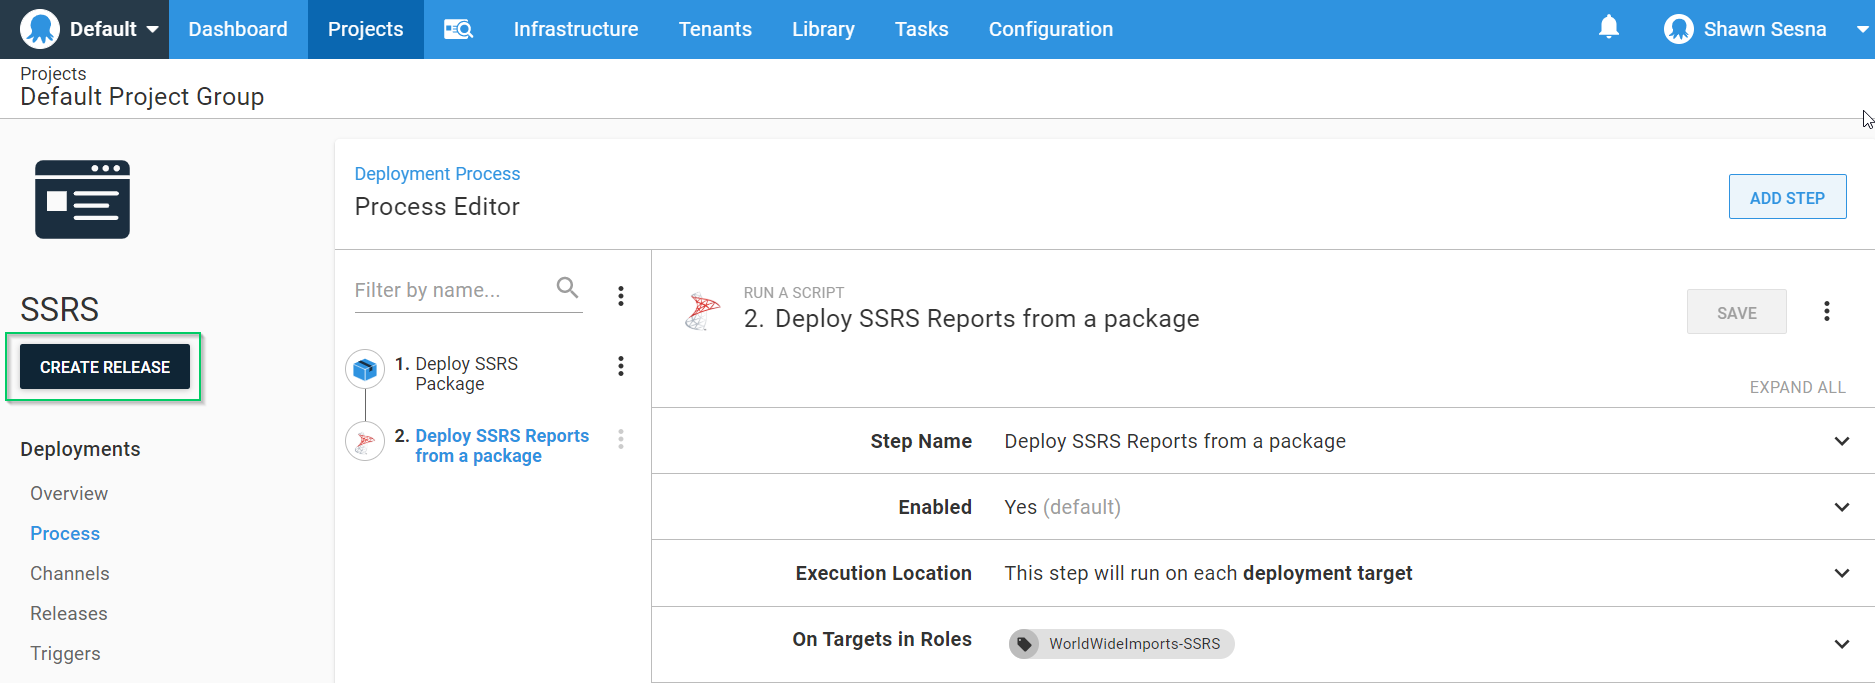The height and width of the screenshot is (683, 1875).
Task: Type in the Filter by name field
Action: coord(450,290)
